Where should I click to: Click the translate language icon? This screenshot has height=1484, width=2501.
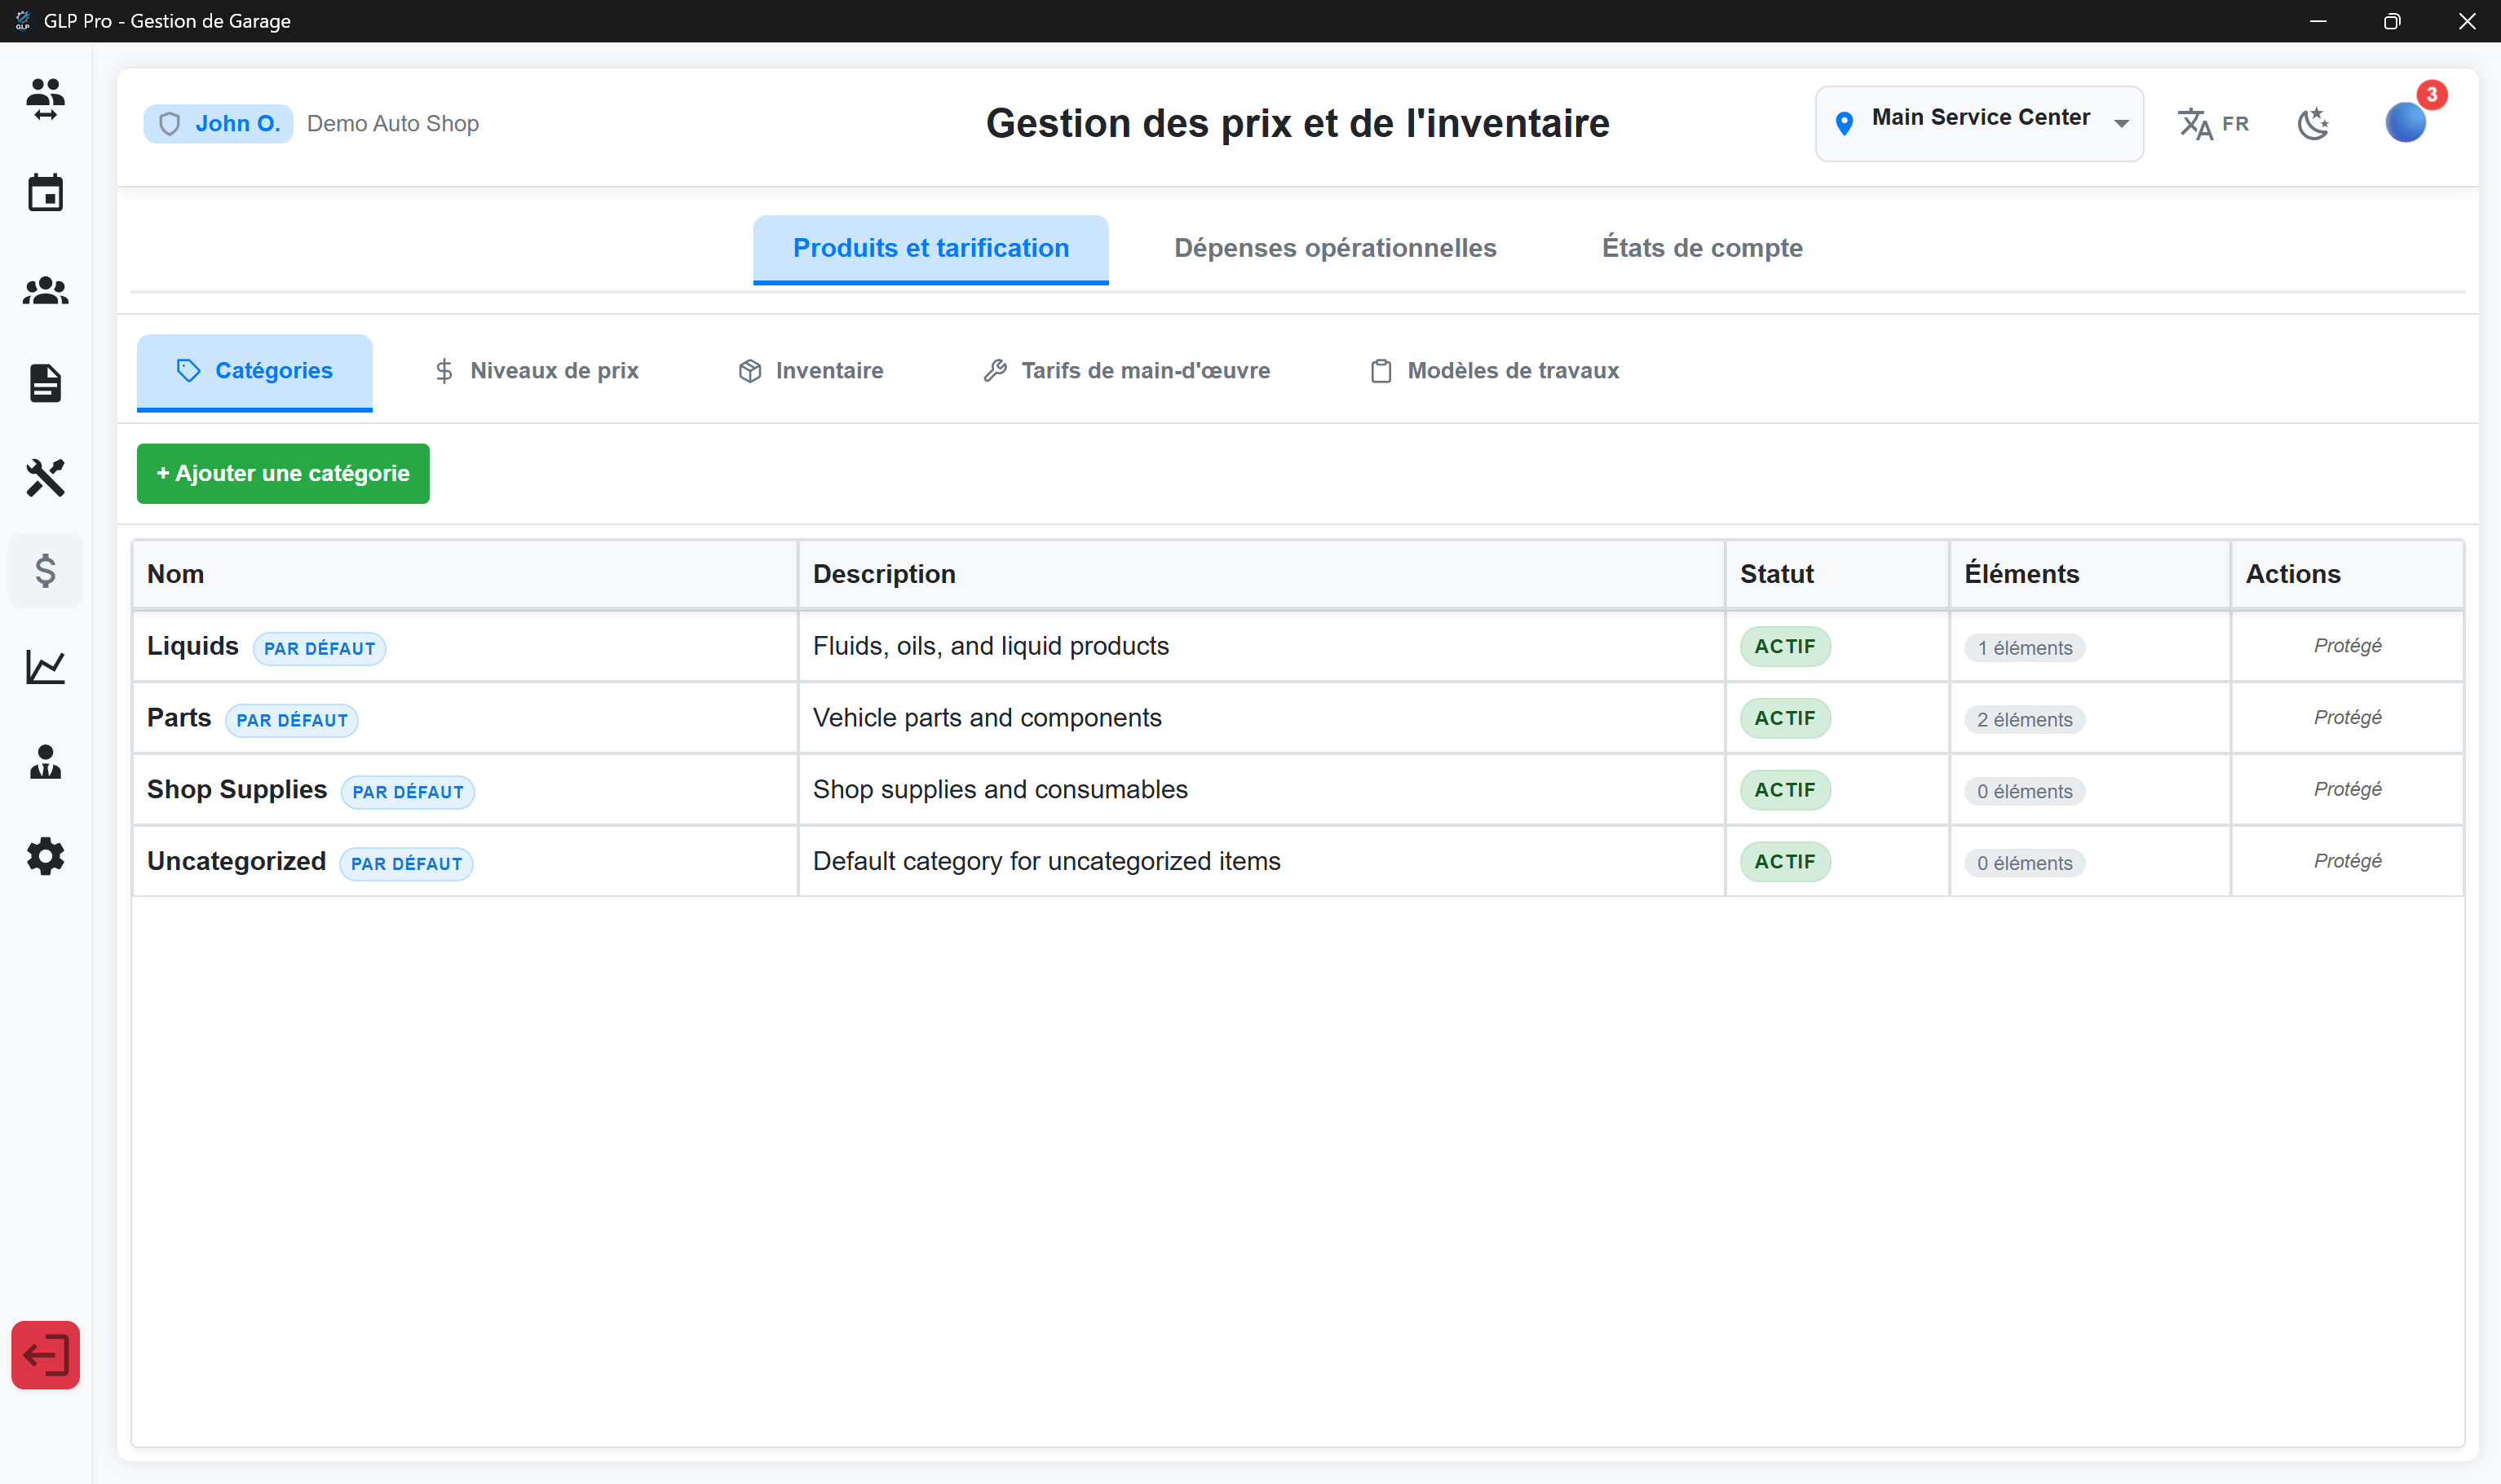[x=2194, y=124]
